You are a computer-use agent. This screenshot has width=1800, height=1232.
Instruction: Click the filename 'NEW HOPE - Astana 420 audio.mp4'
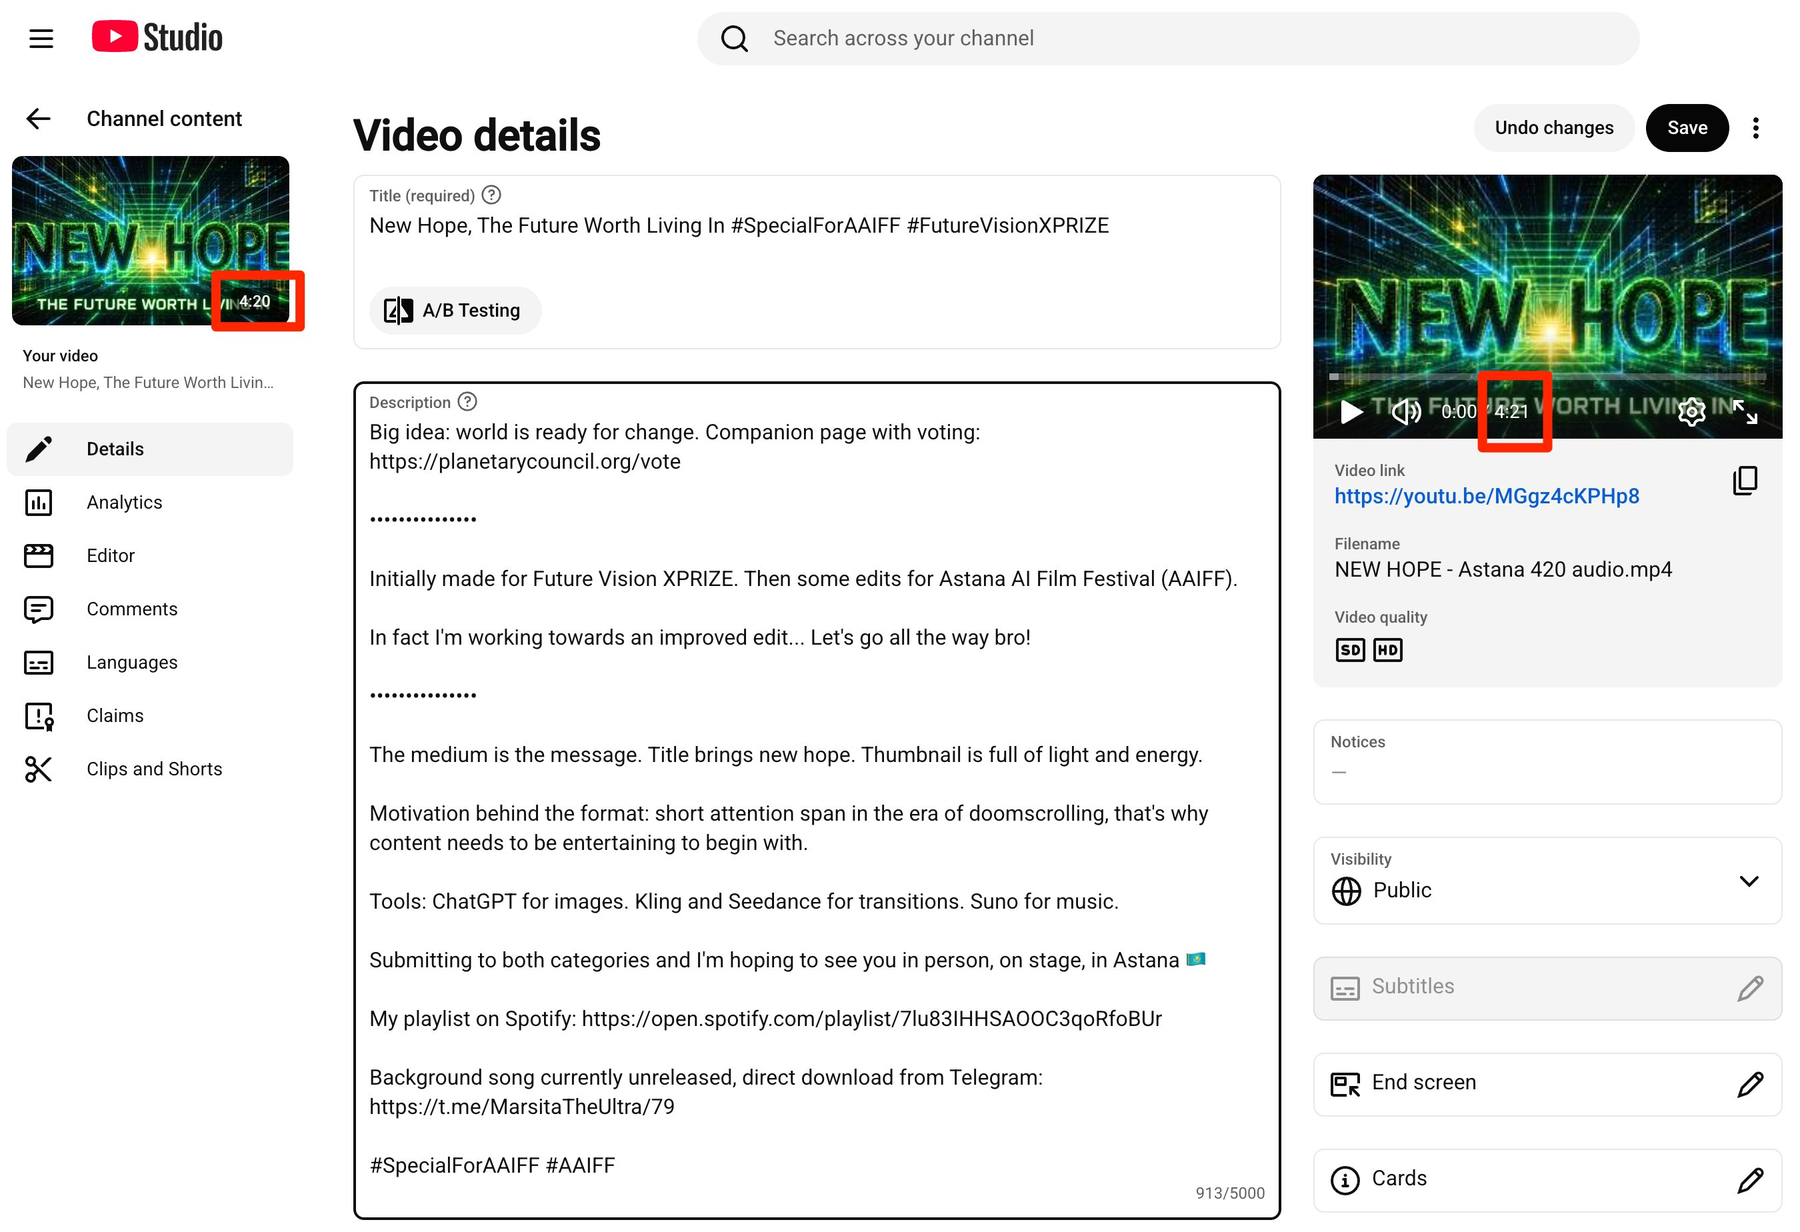tap(1503, 570)
